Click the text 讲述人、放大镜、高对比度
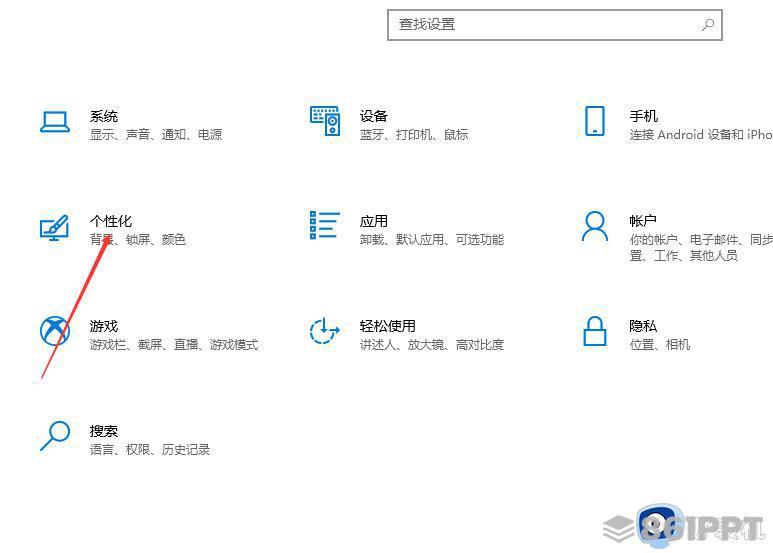Screen dimensions: 773x553 click(432, 345)
